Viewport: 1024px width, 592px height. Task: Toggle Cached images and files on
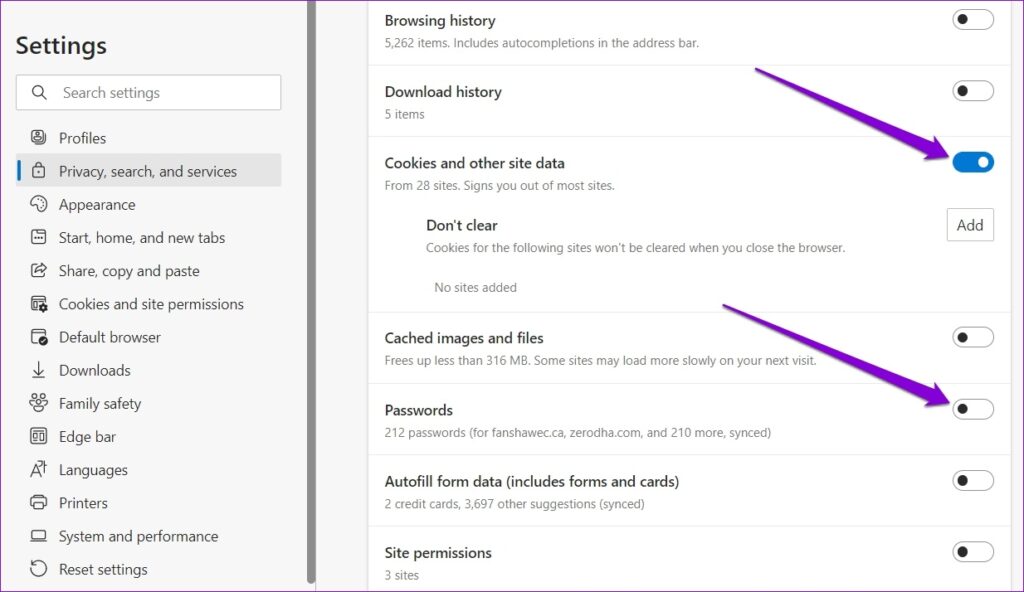(x=972, y=337)
